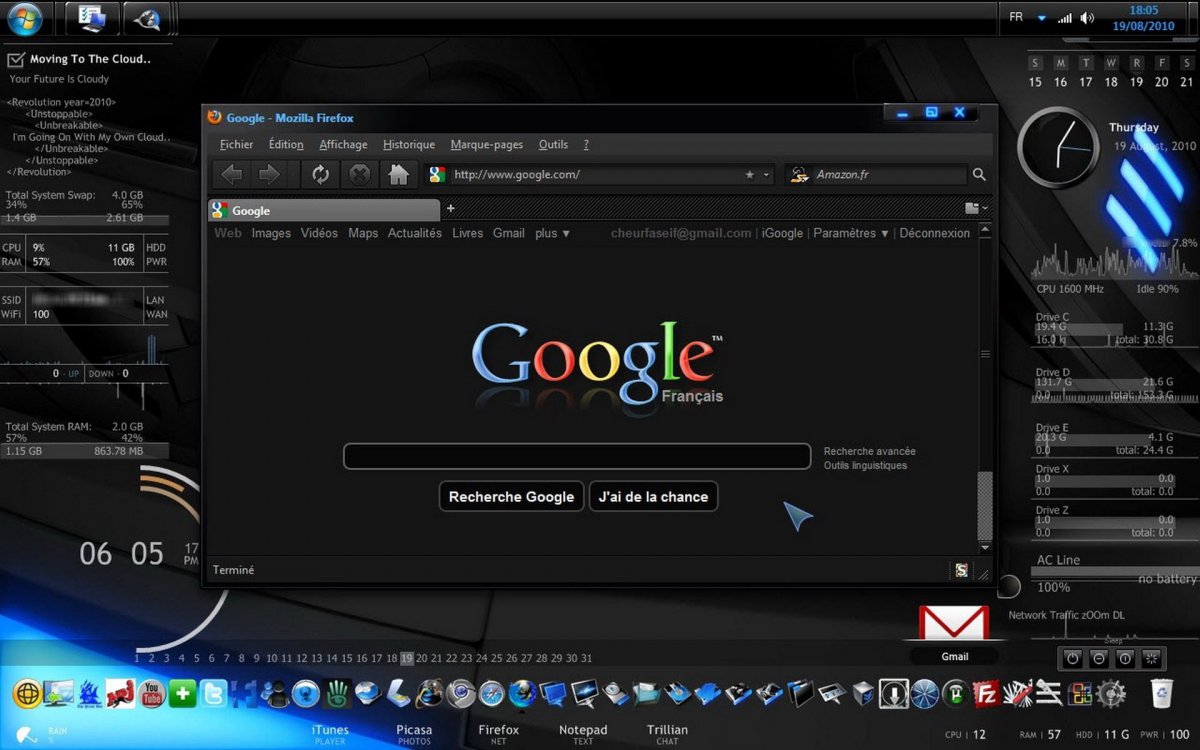Click the Firefox vertical scrollbar thumb
1200x750 pixels.
click(985, 505)
